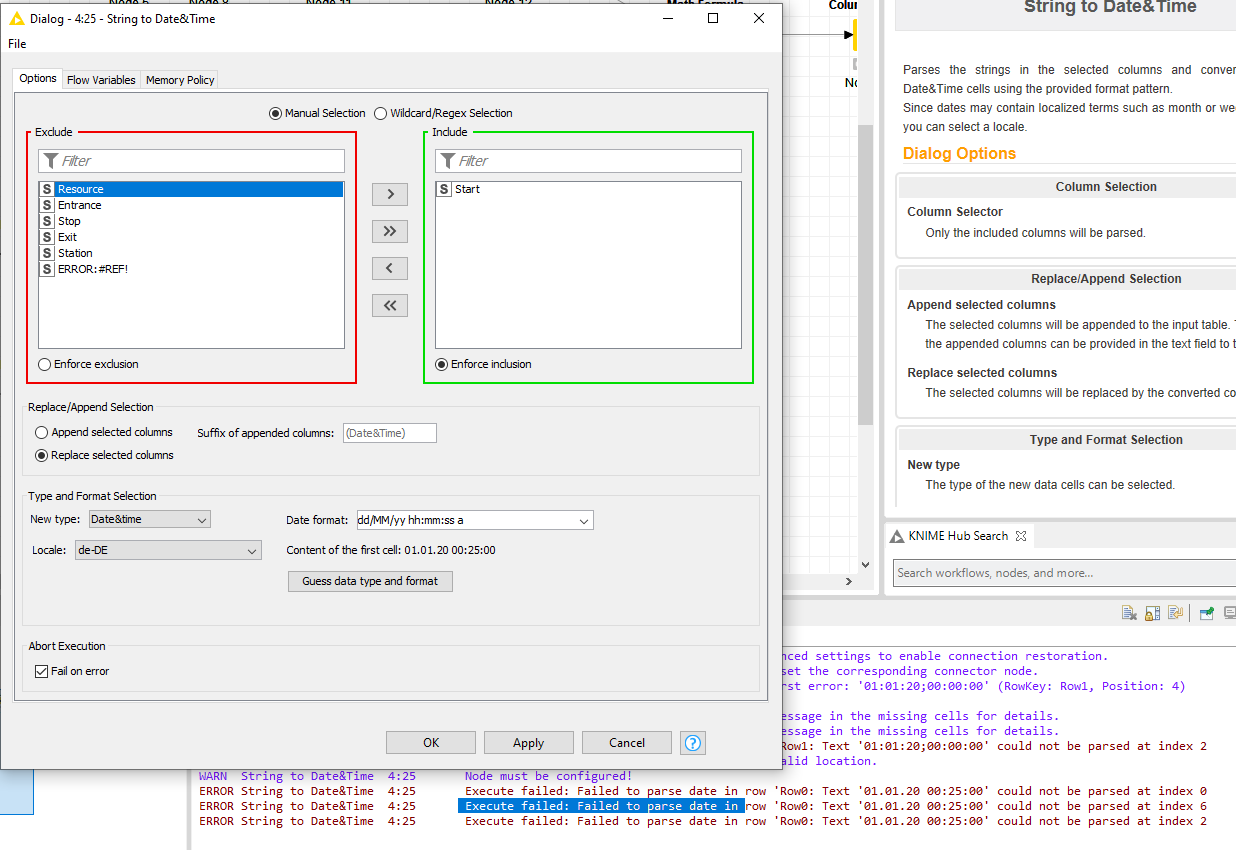Select the Wildcard/Regex Selection radio button
This screenshot has height=850, width=1236.
coord(381,113)
